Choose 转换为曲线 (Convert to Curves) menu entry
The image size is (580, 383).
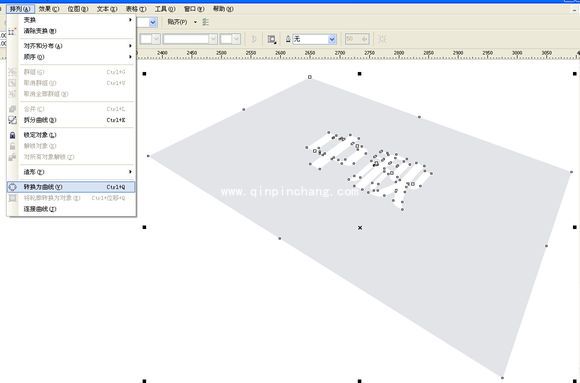pos(71,187)
